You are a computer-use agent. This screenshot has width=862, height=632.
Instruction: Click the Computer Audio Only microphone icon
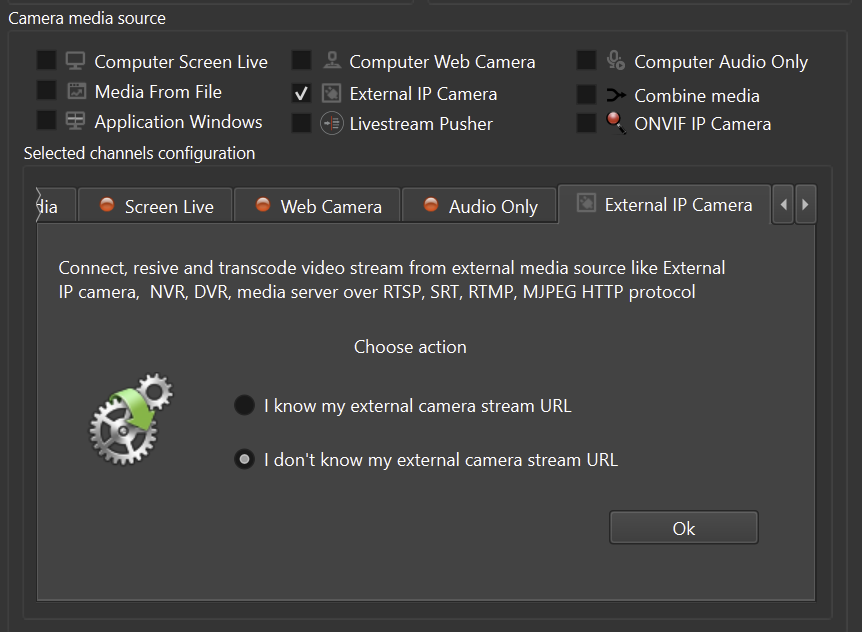(617, 61)
